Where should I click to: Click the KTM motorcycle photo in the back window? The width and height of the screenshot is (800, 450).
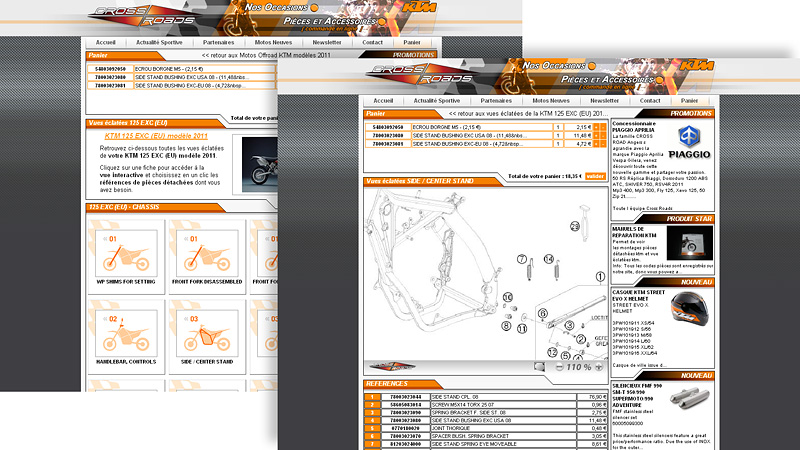(260, 164)
